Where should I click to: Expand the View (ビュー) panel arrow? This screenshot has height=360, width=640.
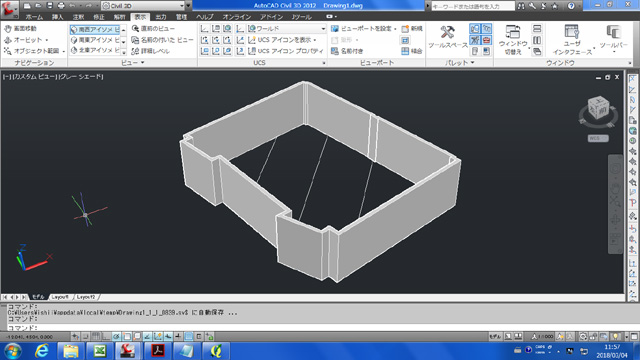[142, 63]
